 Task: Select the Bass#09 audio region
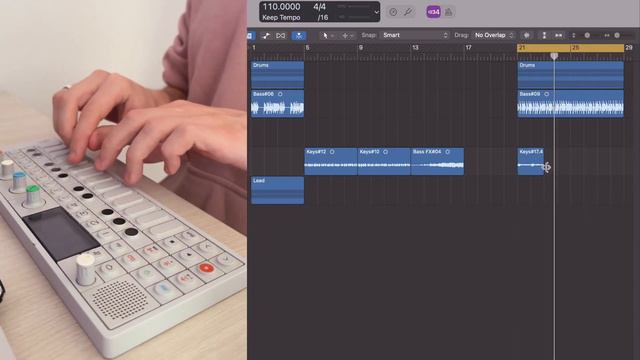point(571,104)
